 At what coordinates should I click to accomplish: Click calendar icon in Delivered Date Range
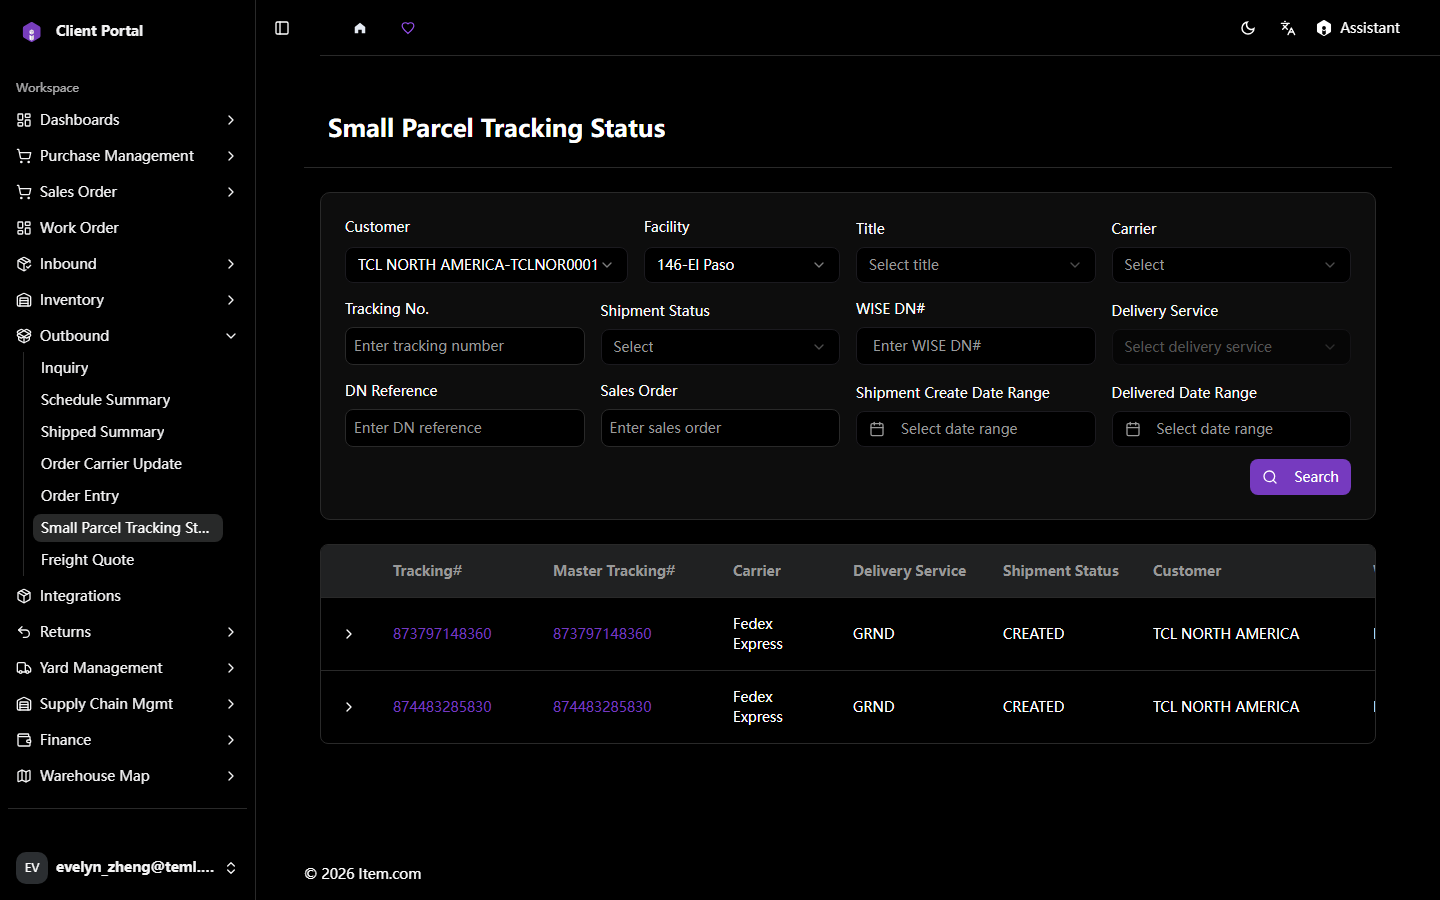(x=1133, y=429)
